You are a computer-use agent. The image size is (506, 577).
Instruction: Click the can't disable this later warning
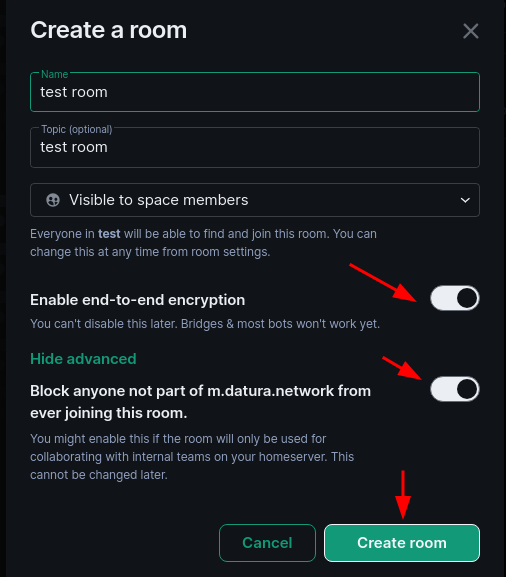(x=205, y=324)
